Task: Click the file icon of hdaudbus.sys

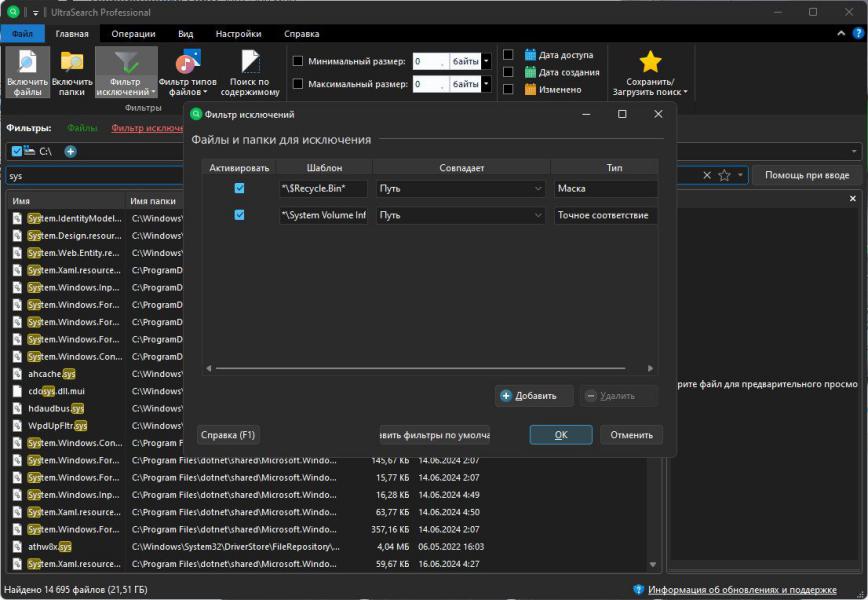Action: (18, 408)
